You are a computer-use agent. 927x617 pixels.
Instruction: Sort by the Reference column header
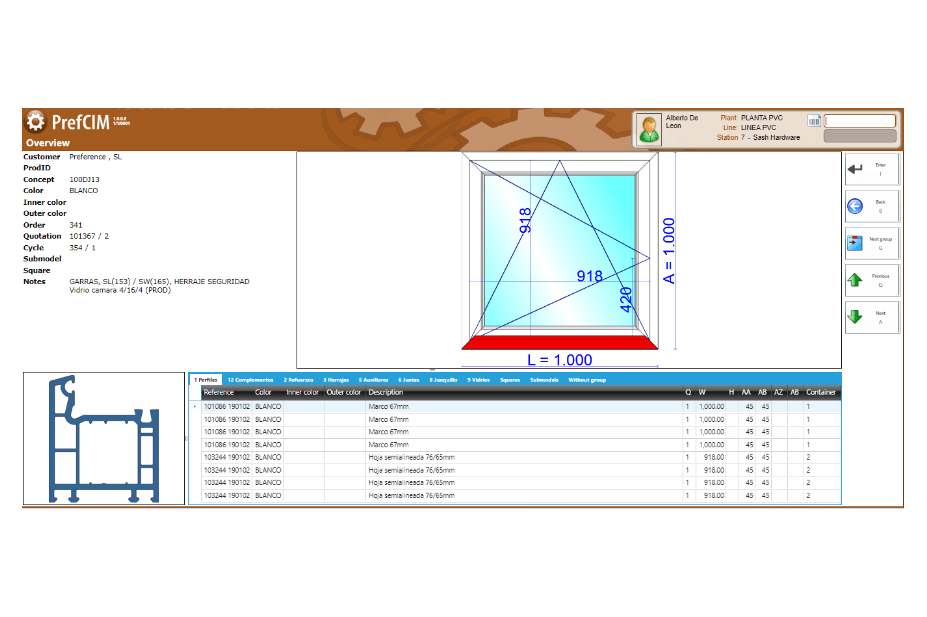(219, 393)
